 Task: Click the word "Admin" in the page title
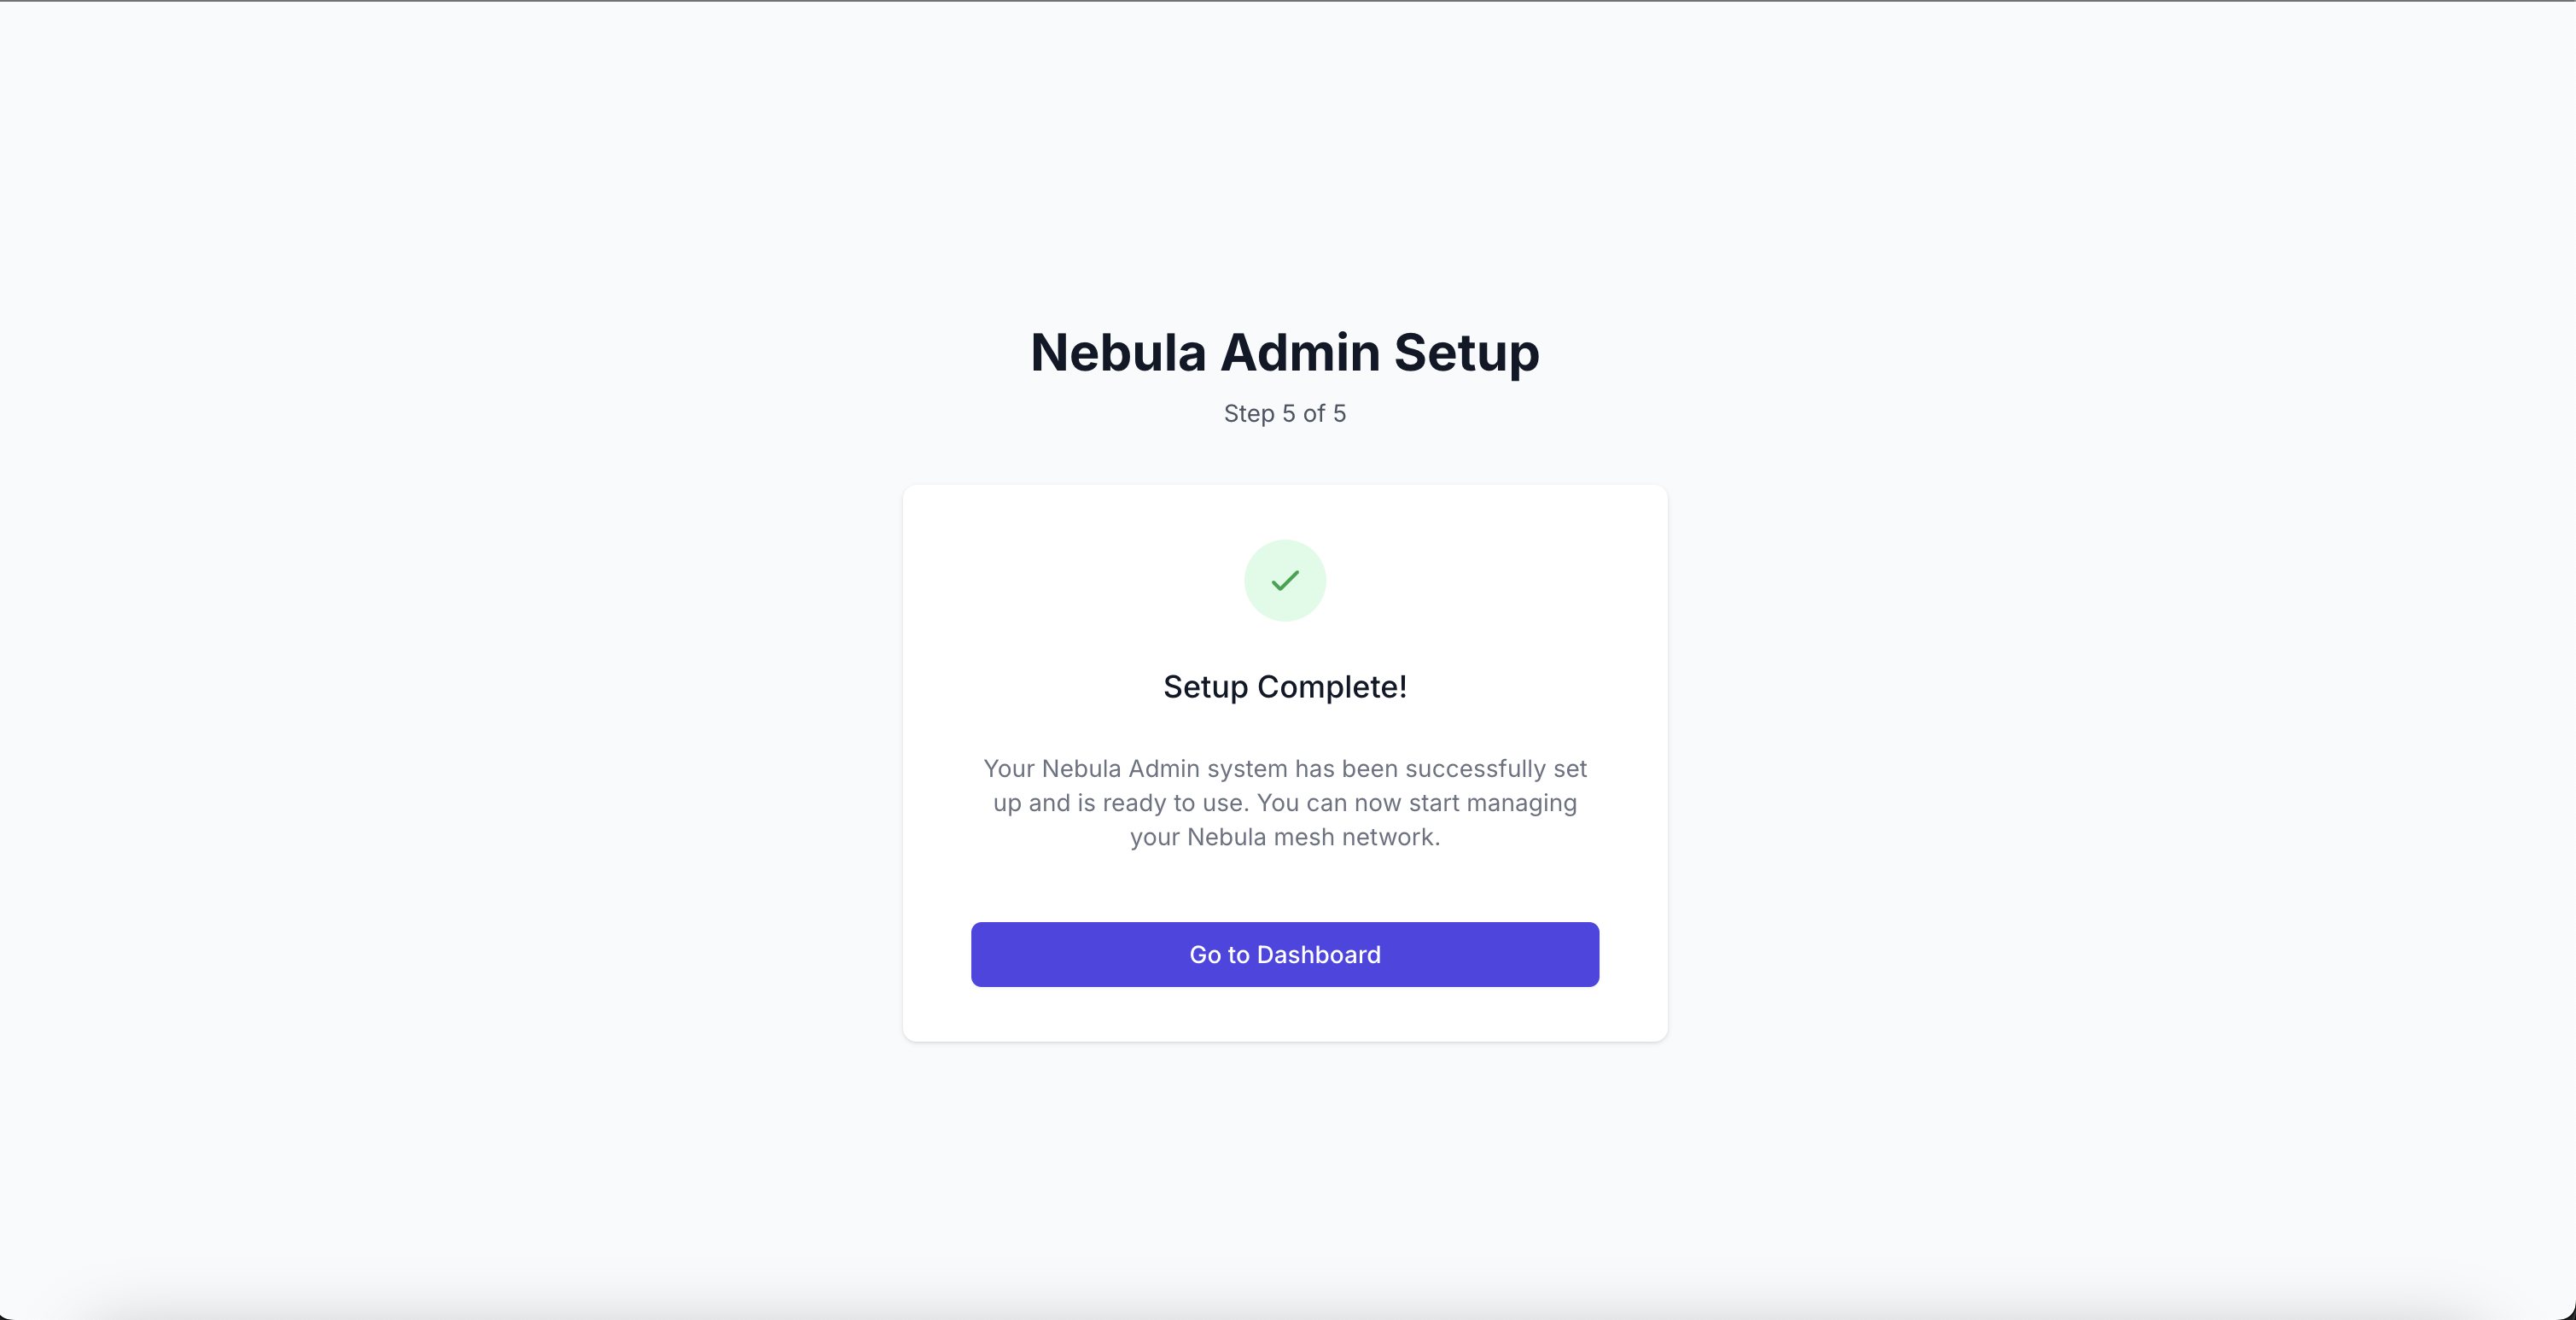click(x=1300, y=352)
